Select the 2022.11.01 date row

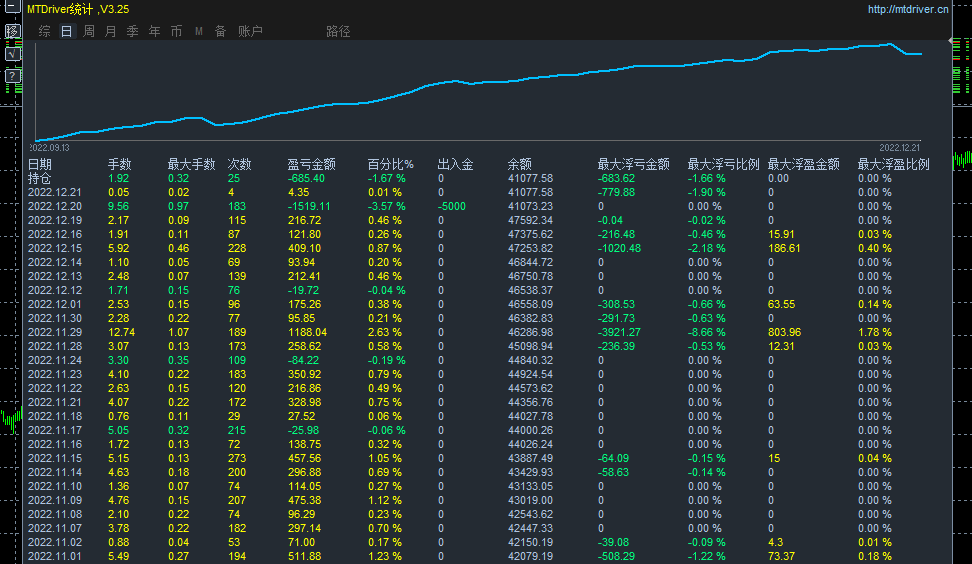pyautogui.click(x=55, y=557)
